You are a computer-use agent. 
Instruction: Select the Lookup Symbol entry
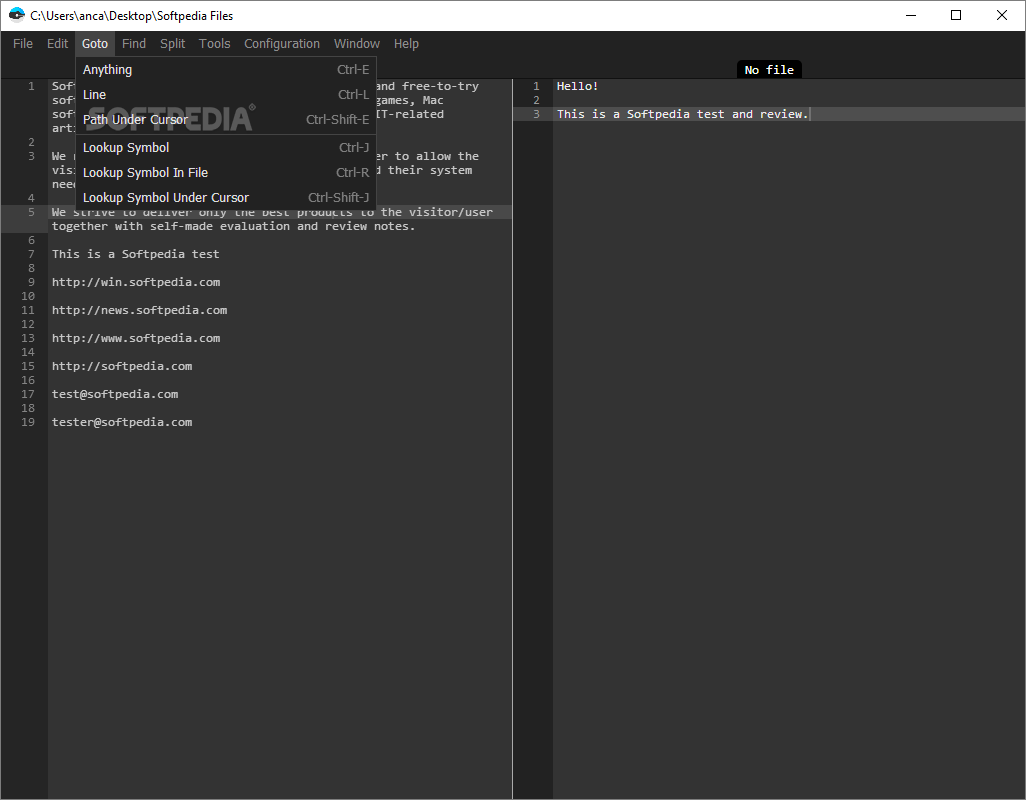(x=226, y=148)
